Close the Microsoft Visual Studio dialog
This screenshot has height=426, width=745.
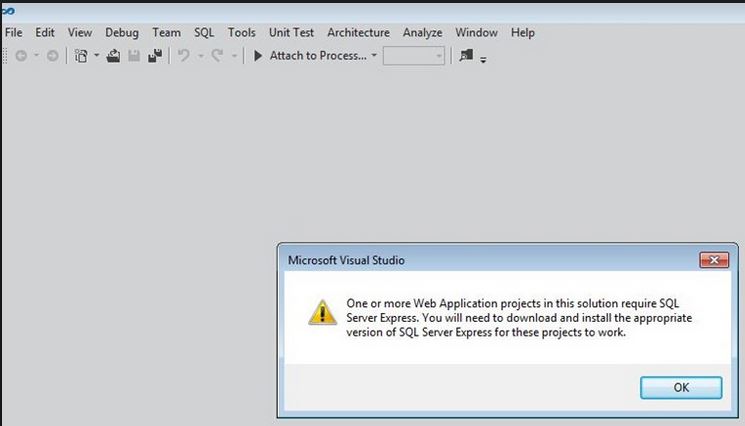(x=714, y=260)
